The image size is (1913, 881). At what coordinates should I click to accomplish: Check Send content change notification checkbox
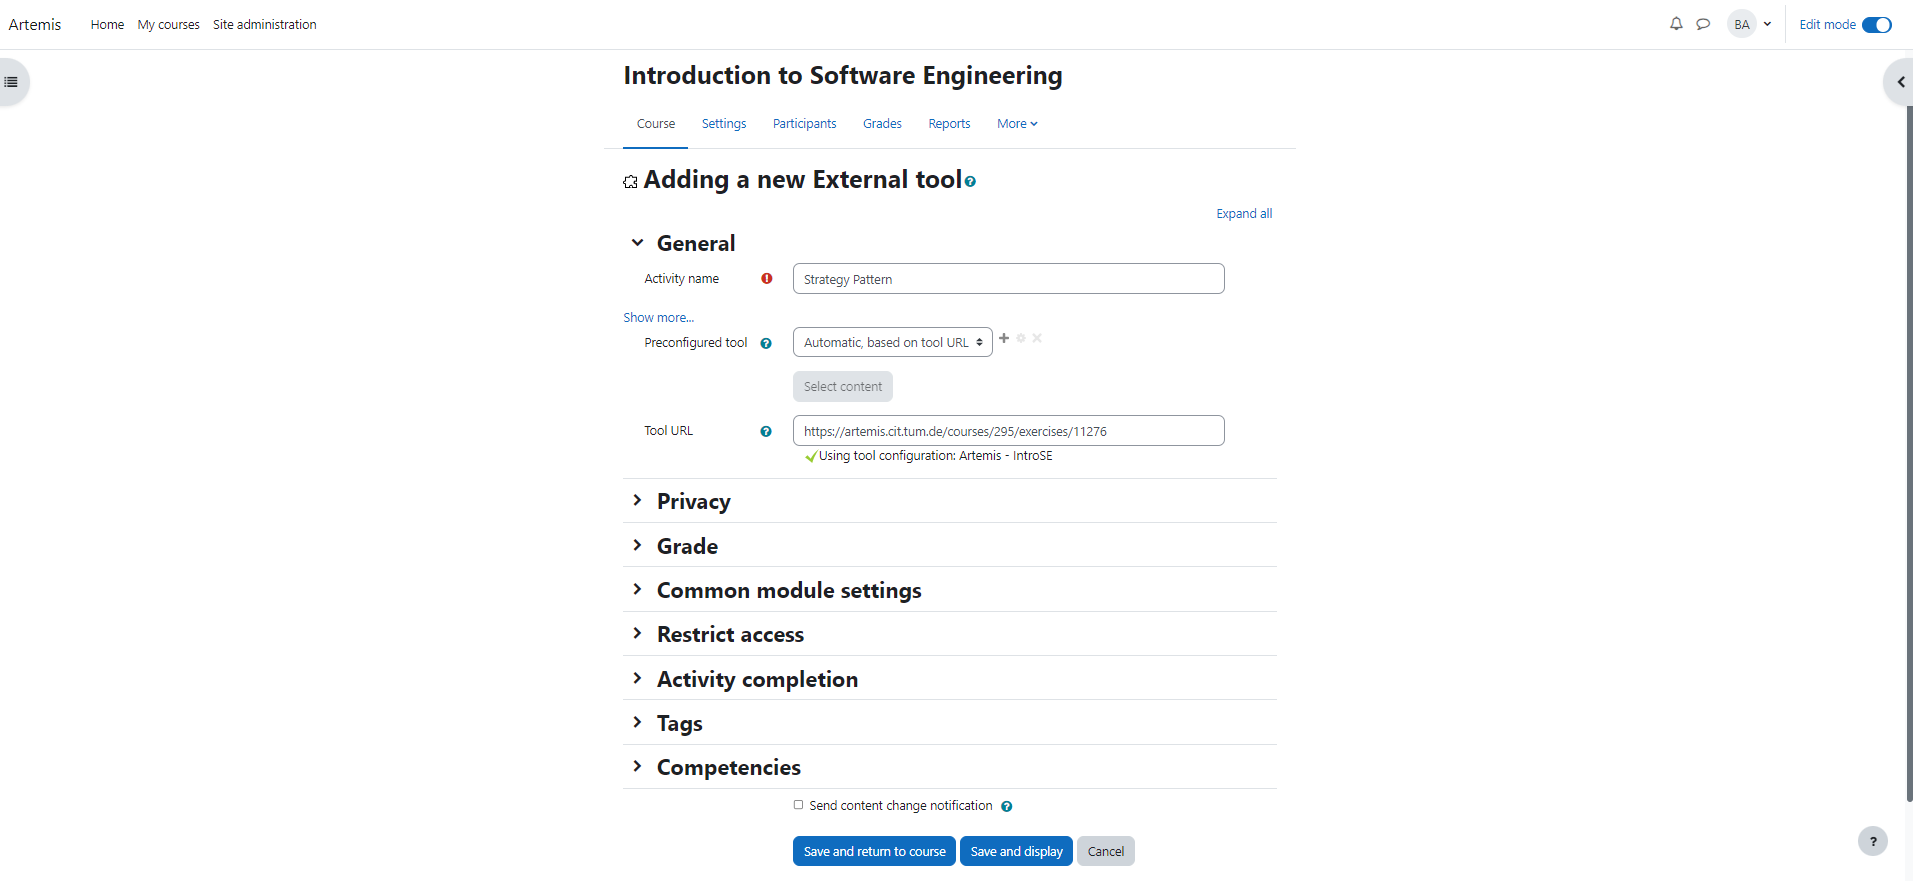(798, 805)
